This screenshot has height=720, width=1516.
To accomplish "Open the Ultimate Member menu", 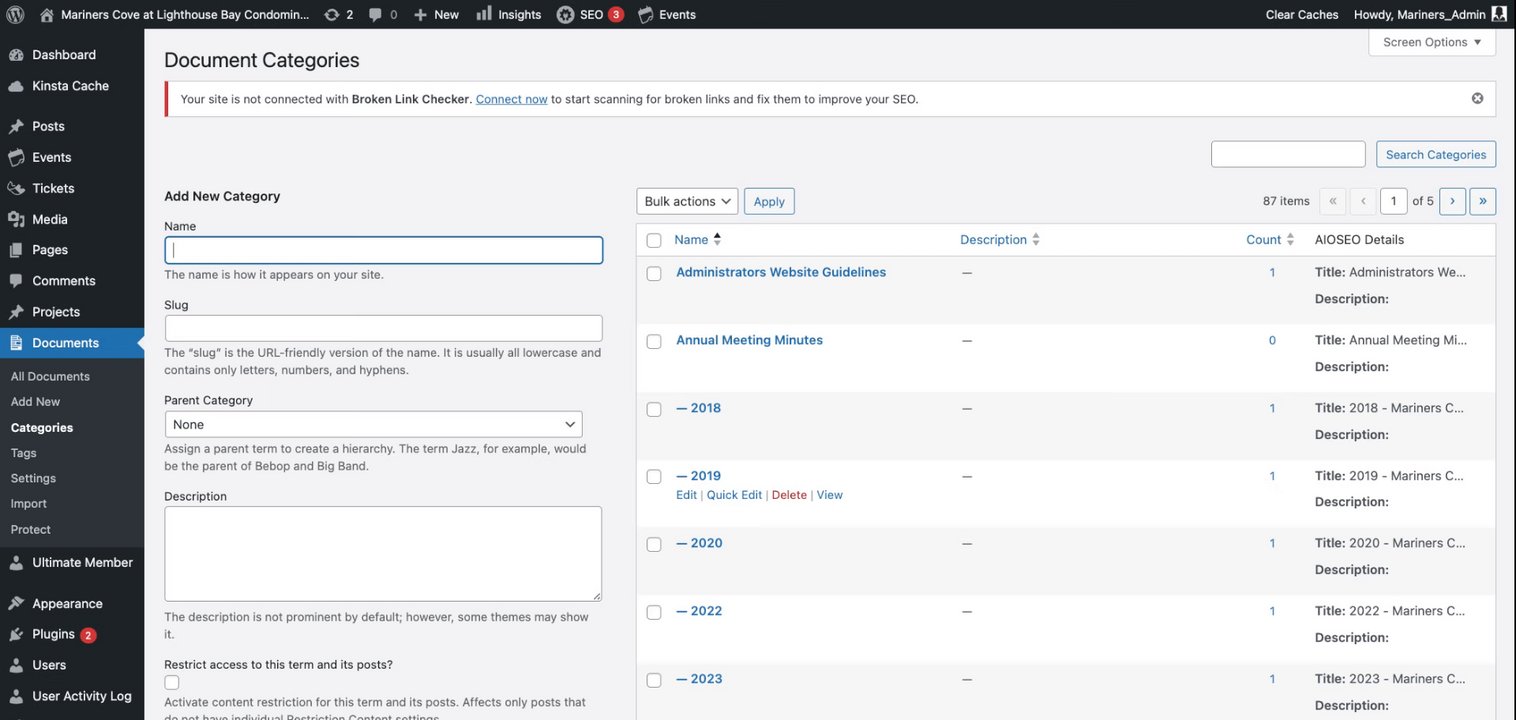I will (x=82, y=562).
